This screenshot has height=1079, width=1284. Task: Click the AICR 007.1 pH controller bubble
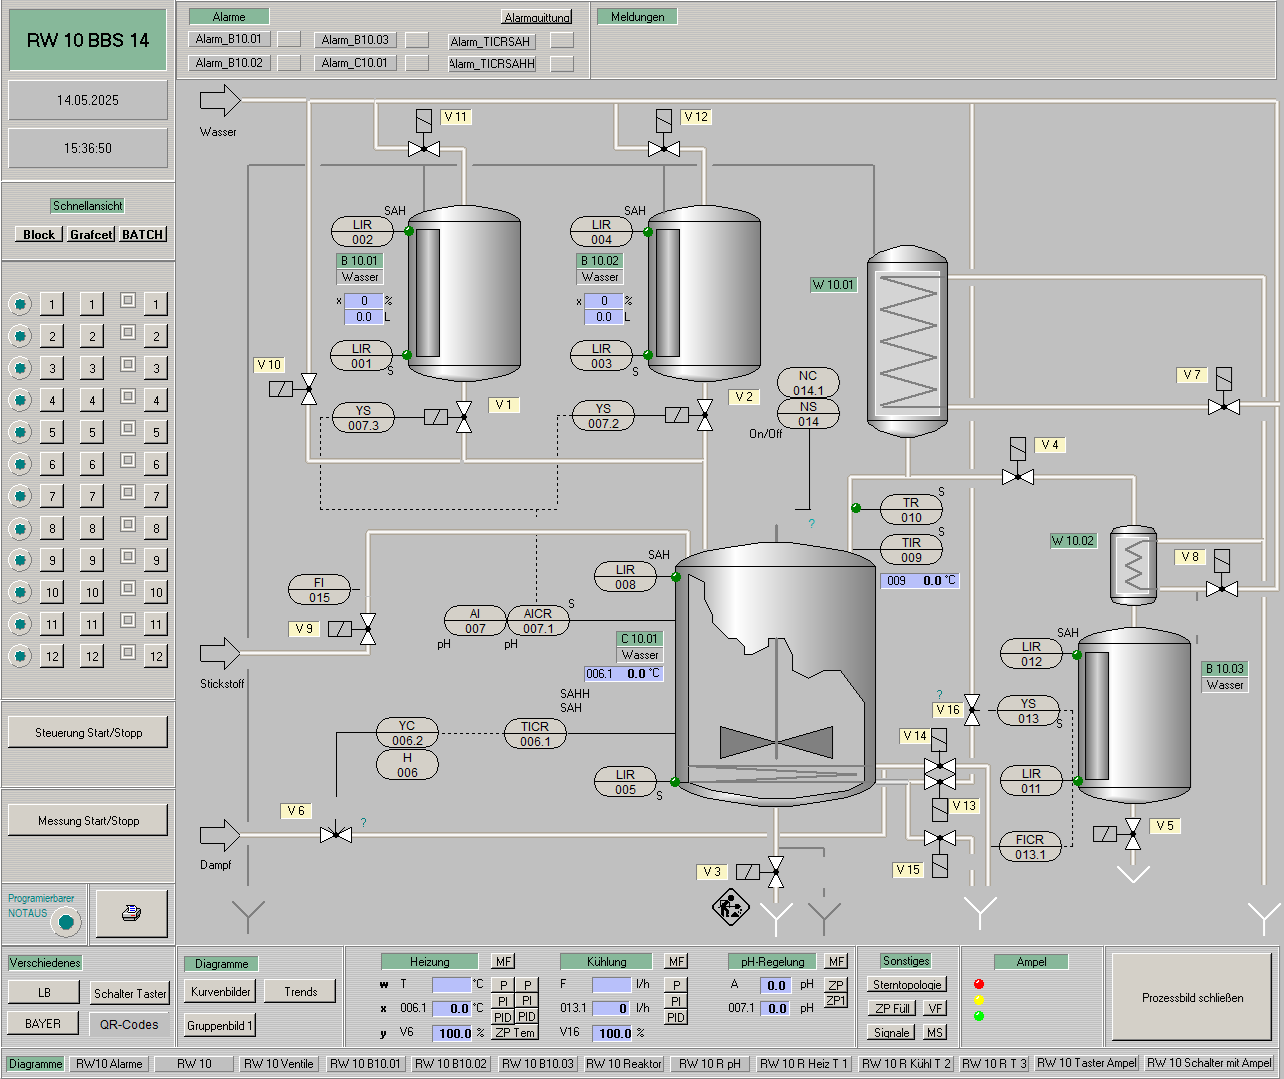(538, 621)
